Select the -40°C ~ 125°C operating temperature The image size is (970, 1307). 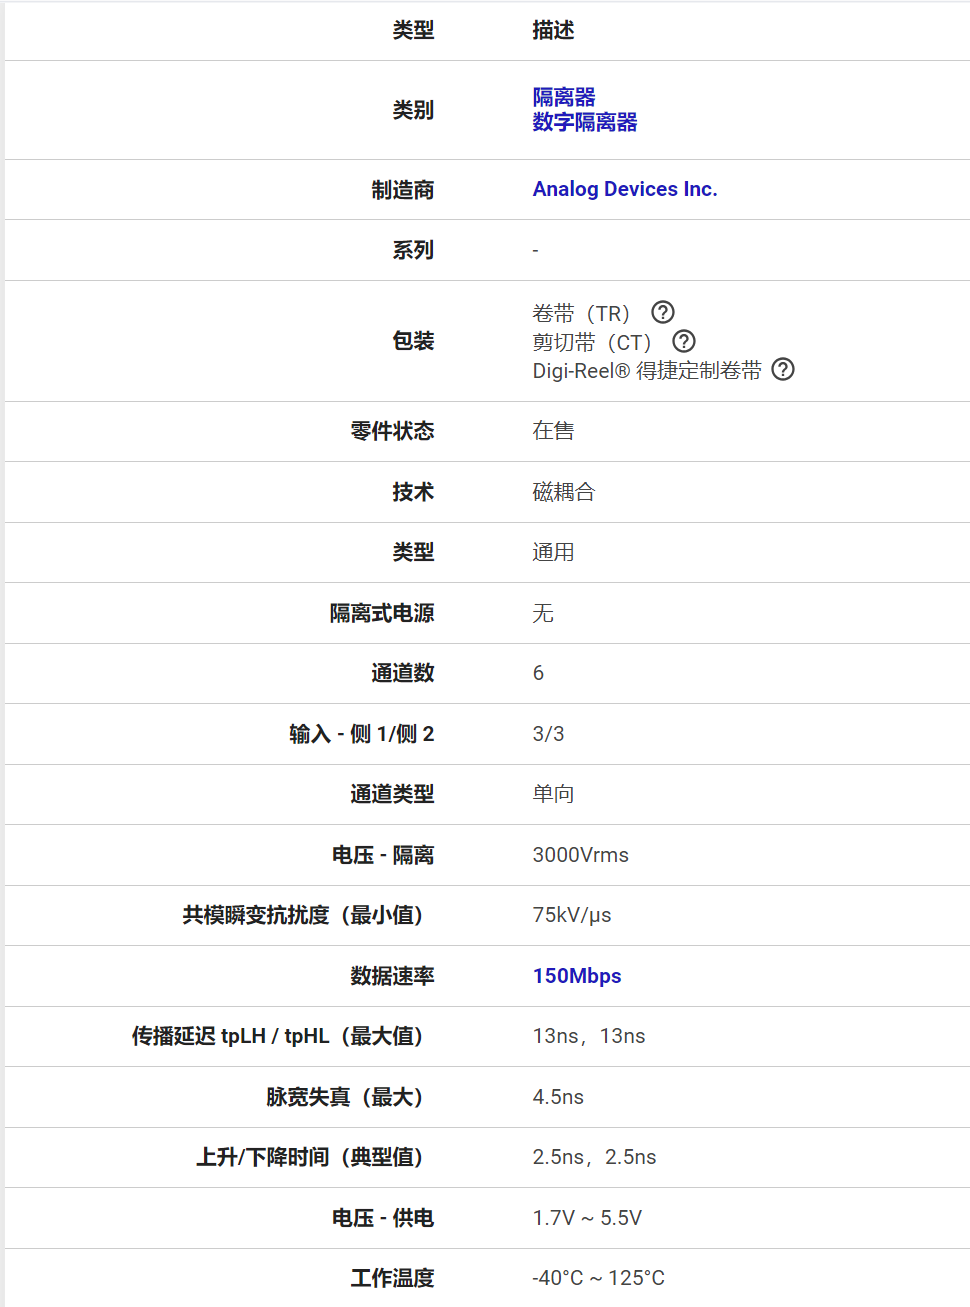click(x=598, y=1278)
